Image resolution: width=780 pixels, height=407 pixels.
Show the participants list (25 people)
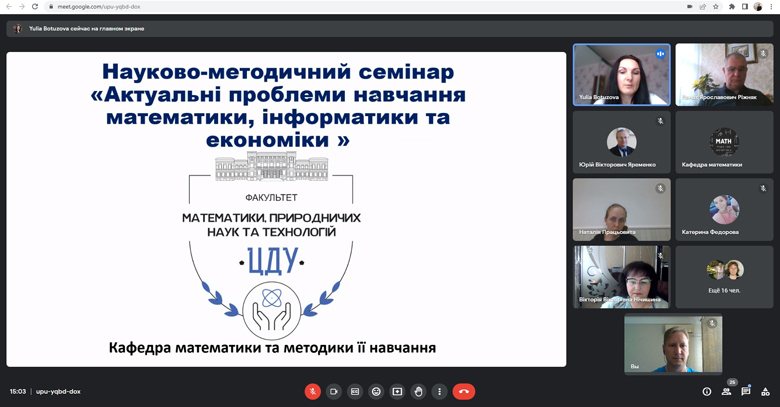726,392
